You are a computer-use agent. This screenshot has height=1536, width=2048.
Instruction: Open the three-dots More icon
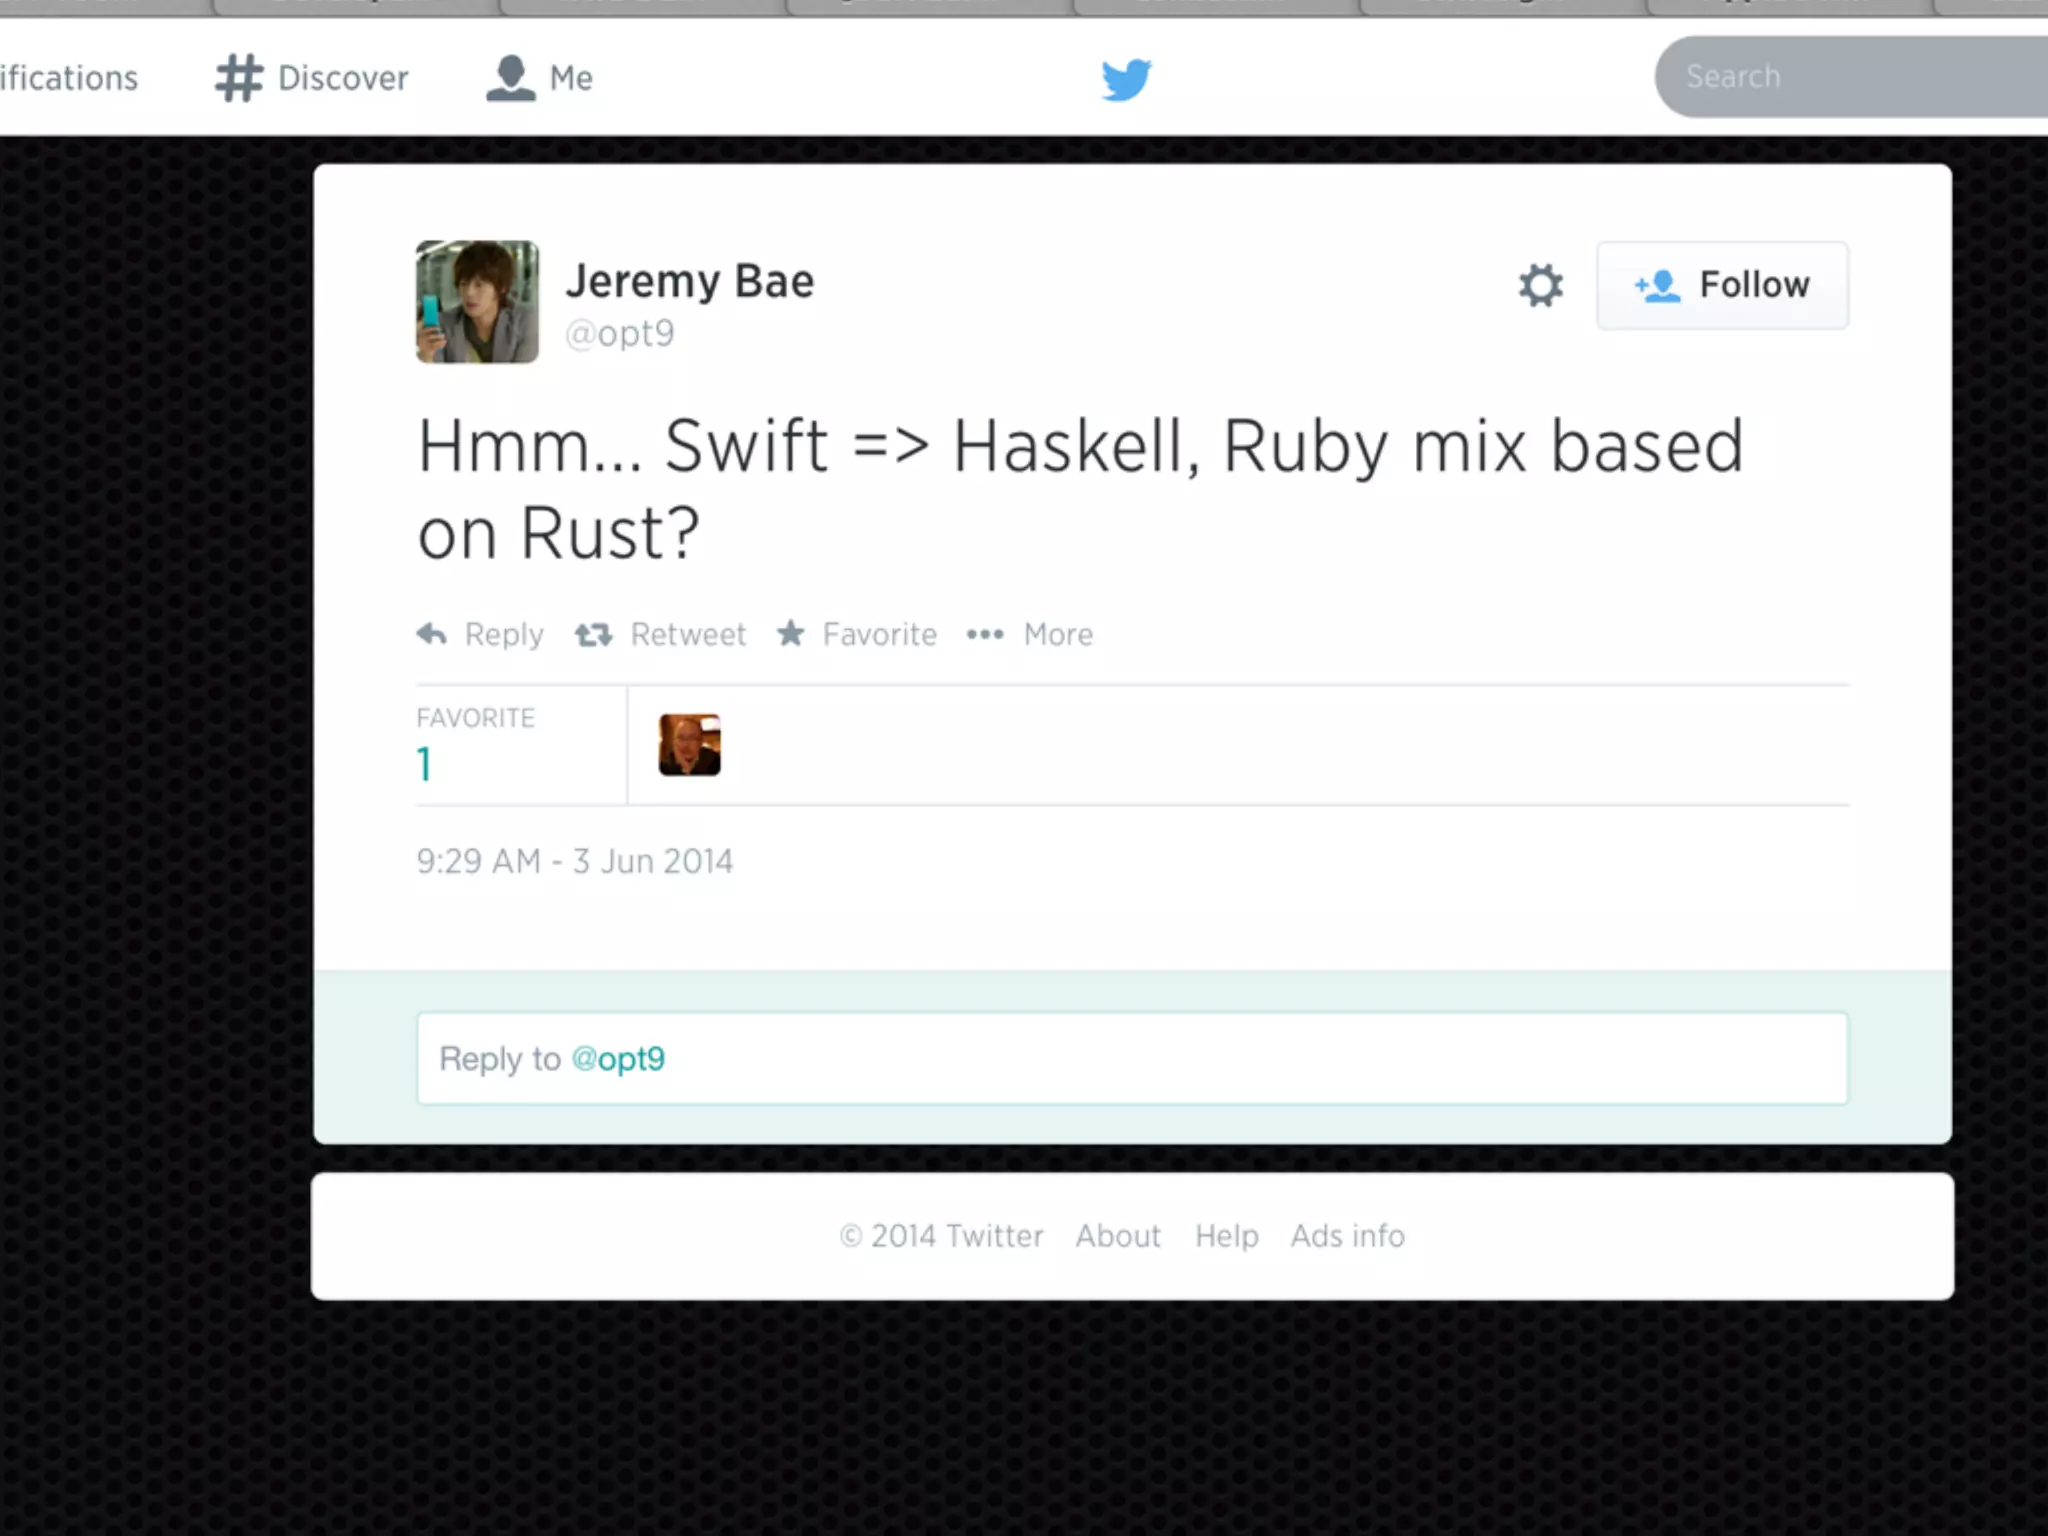pos(985,634)
